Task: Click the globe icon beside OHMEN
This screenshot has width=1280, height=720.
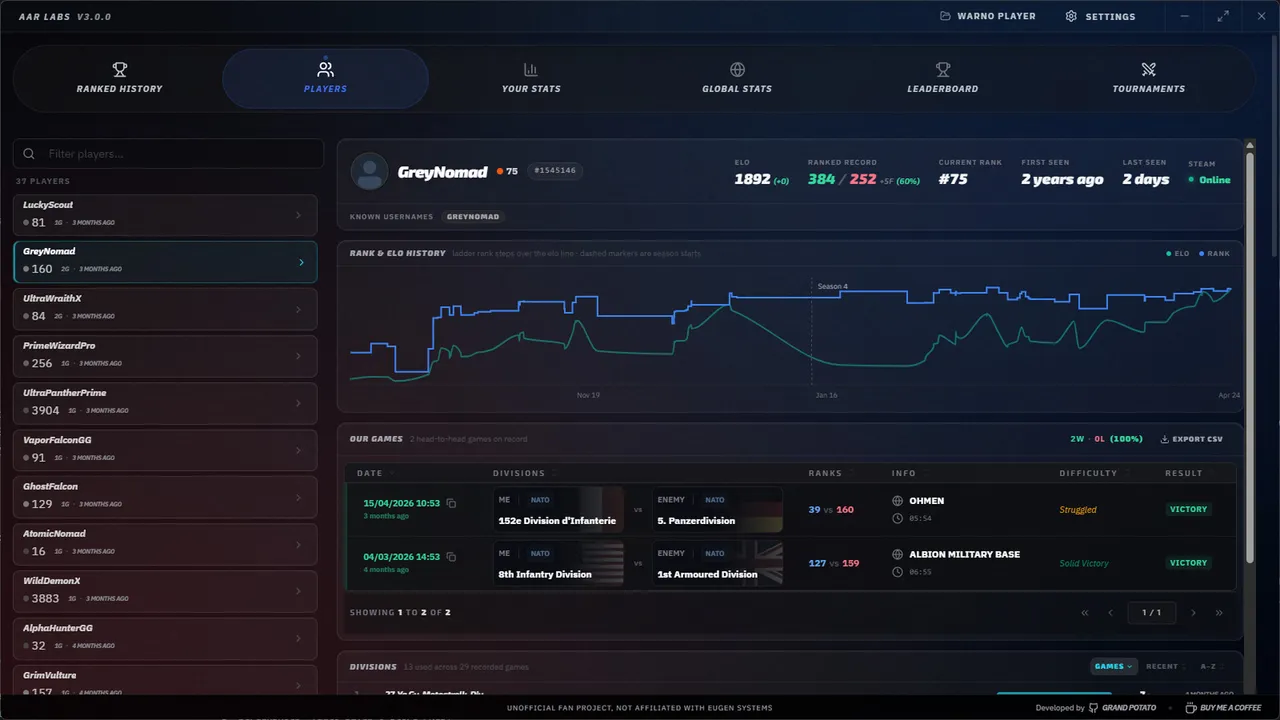Action: click(898, 501)
